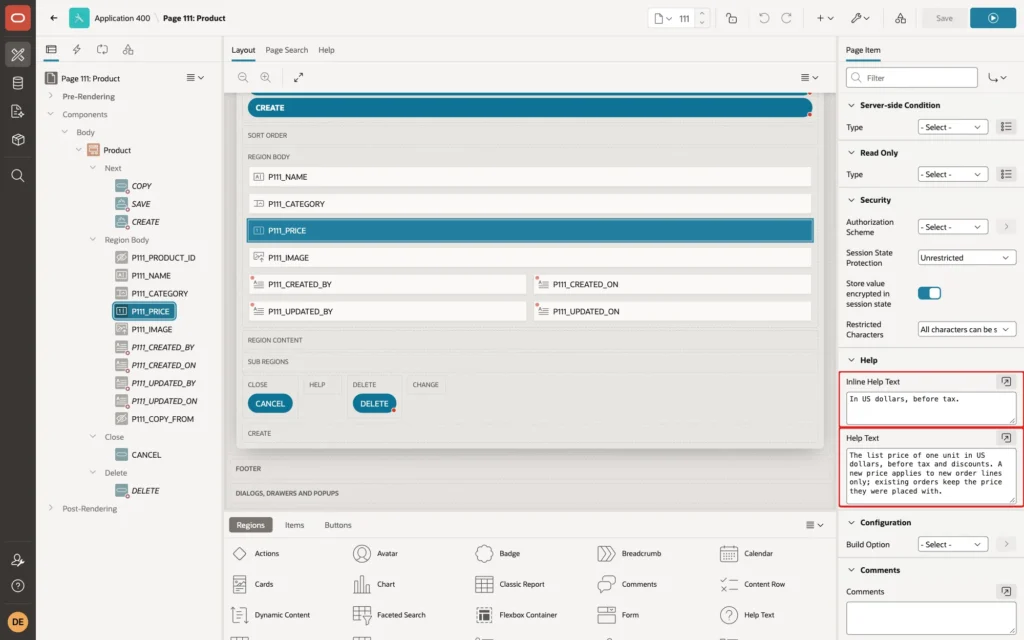Collapse the Help section

point(851,360)
